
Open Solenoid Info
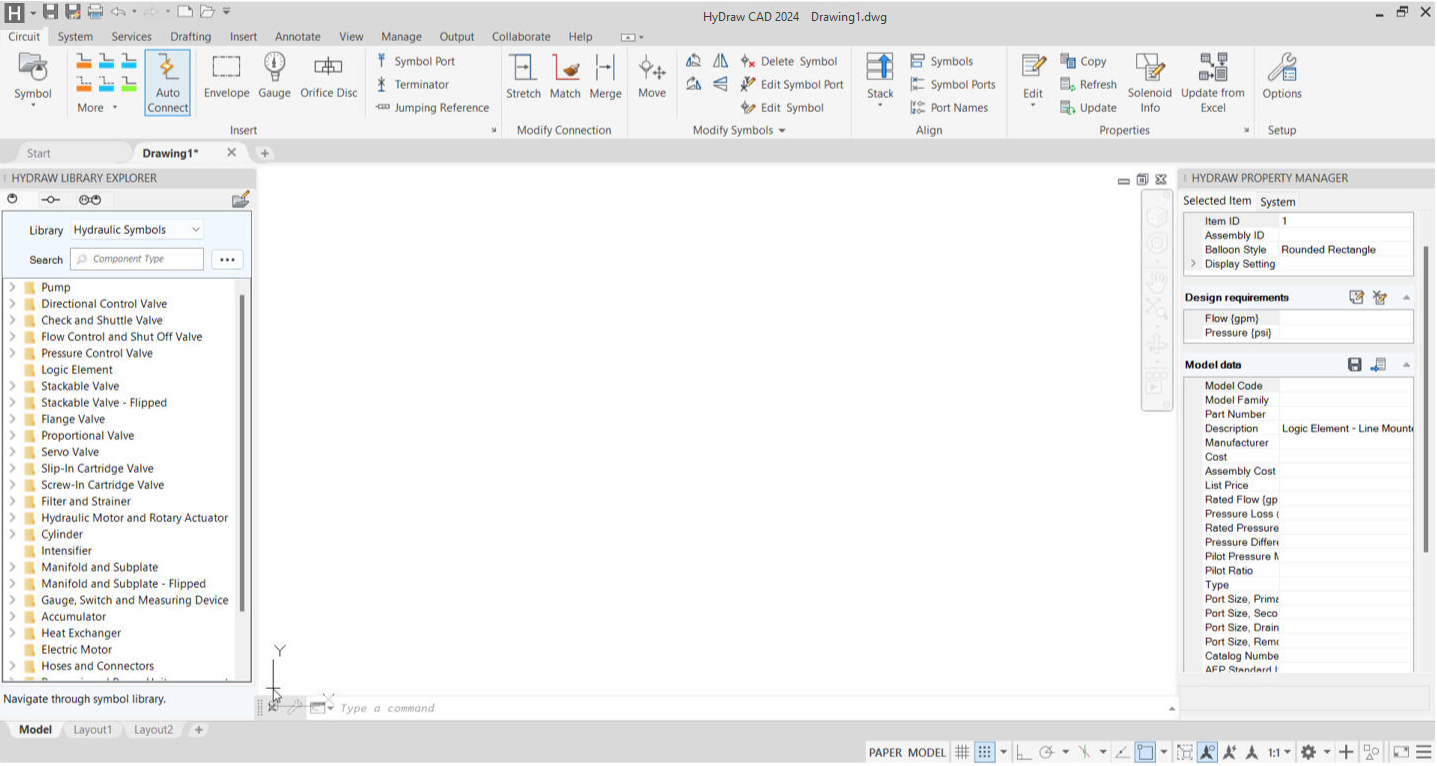[x=1150, y=82]
